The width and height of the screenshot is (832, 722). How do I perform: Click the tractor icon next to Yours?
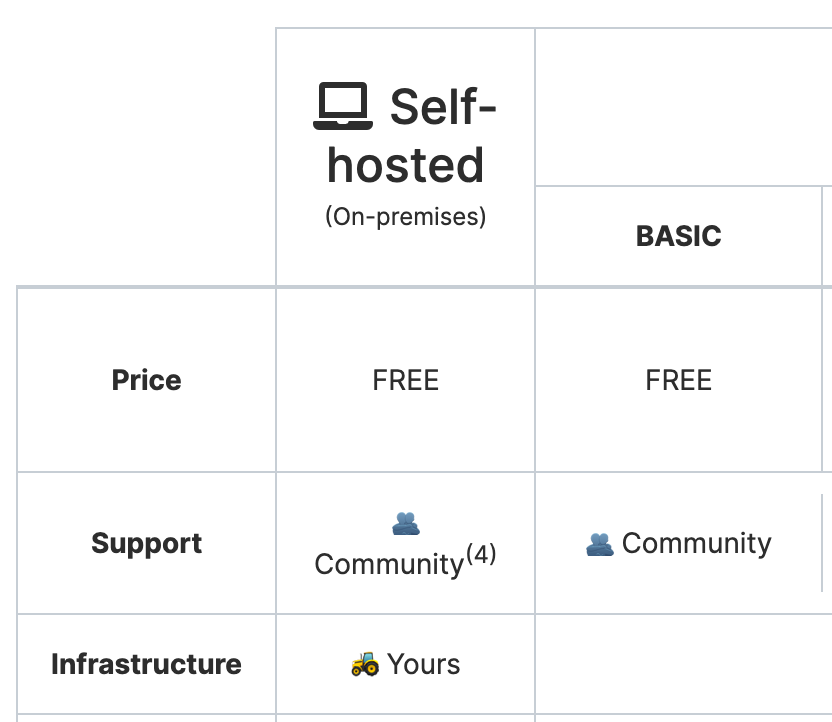(x=365, y=664)
